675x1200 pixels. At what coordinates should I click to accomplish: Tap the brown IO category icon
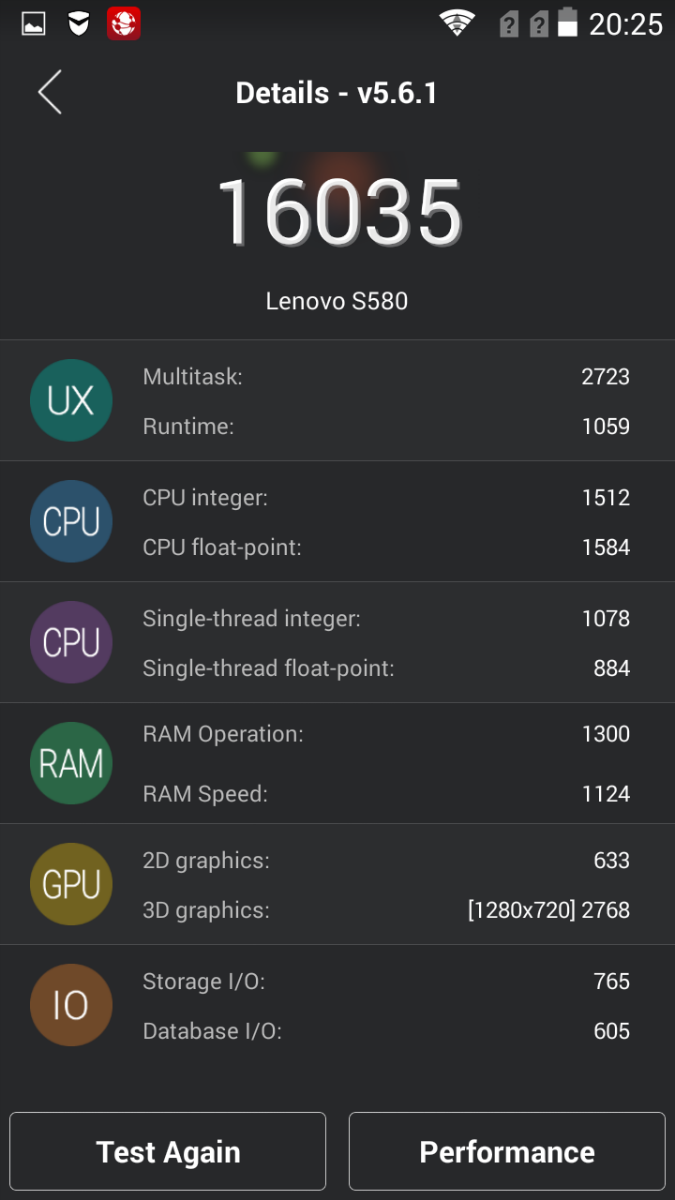point(71,1006)
